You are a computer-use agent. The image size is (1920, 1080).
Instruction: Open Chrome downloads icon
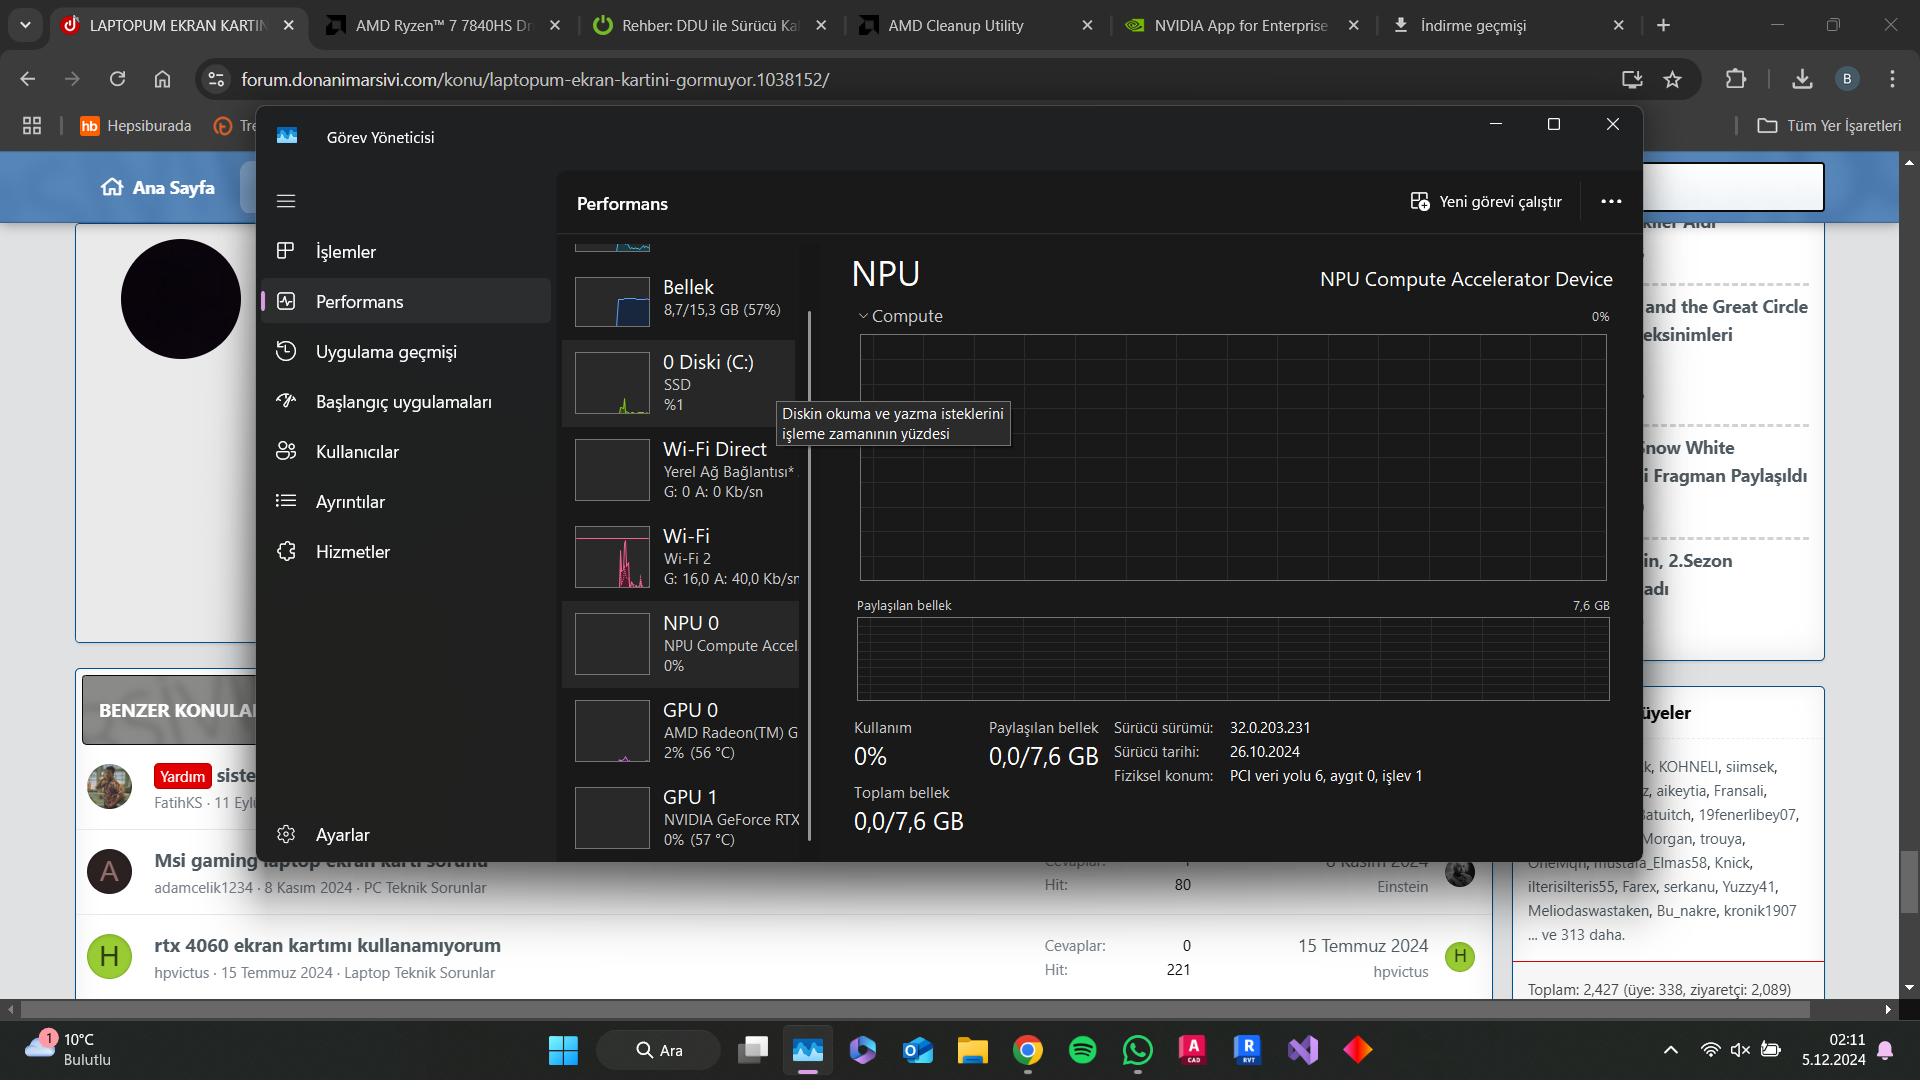(x=1802, y=79)
